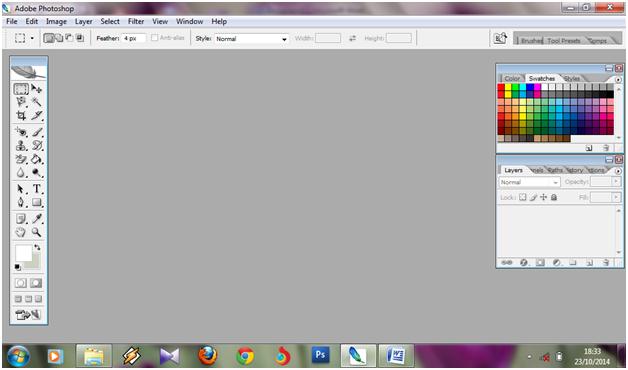Select the Hand tool
628x370 pixels.
click(x=21, y=232)
